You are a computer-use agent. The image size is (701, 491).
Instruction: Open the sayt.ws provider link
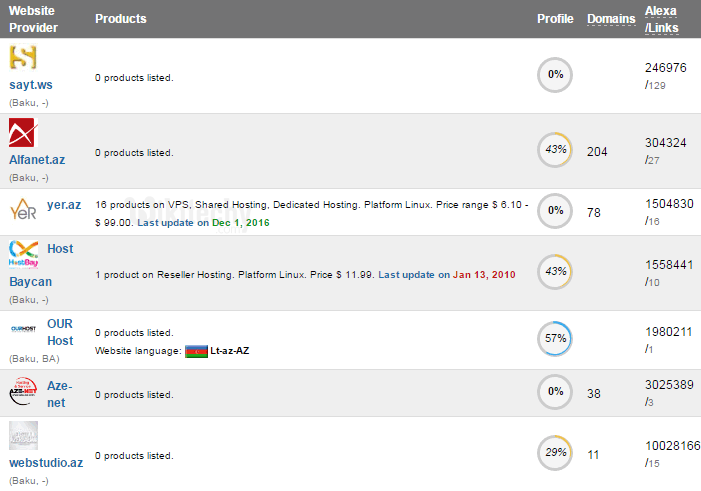point(31,85)
